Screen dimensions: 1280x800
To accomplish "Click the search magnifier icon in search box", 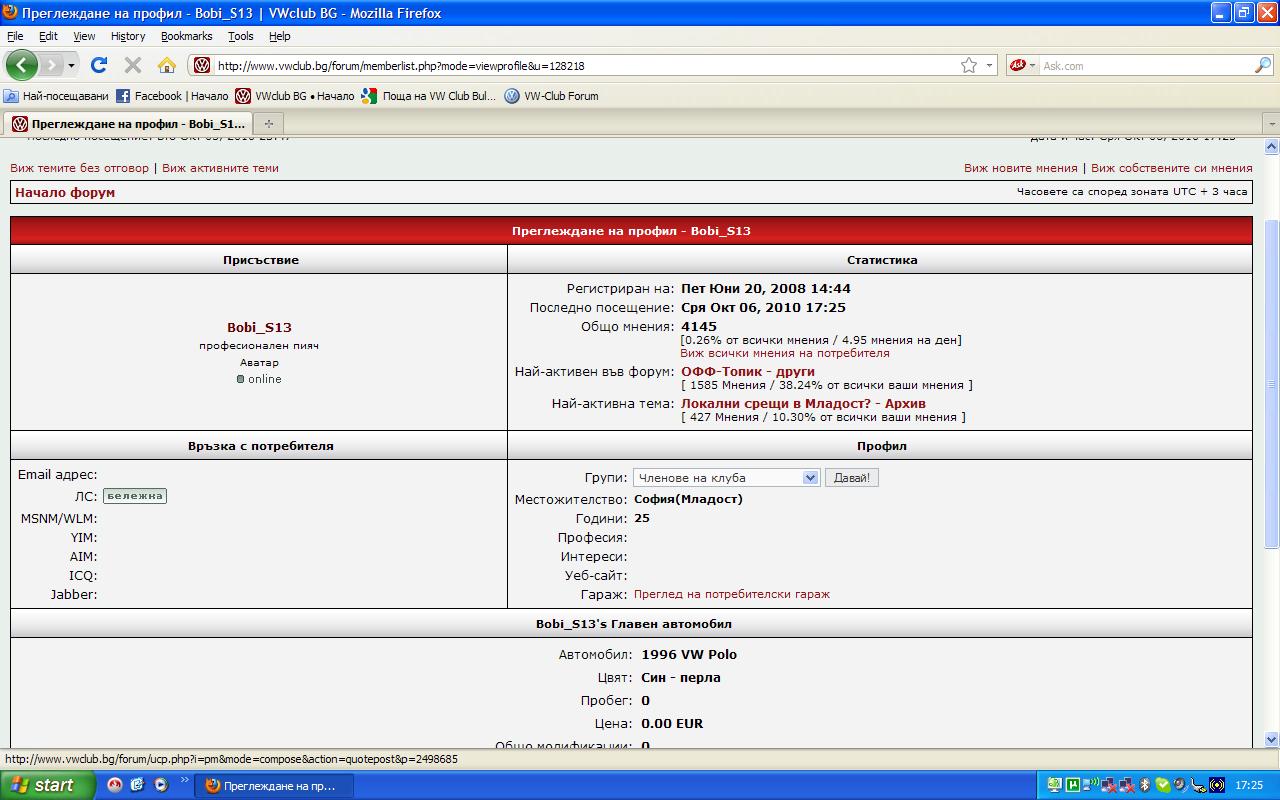I will [x=1263, y=65].
